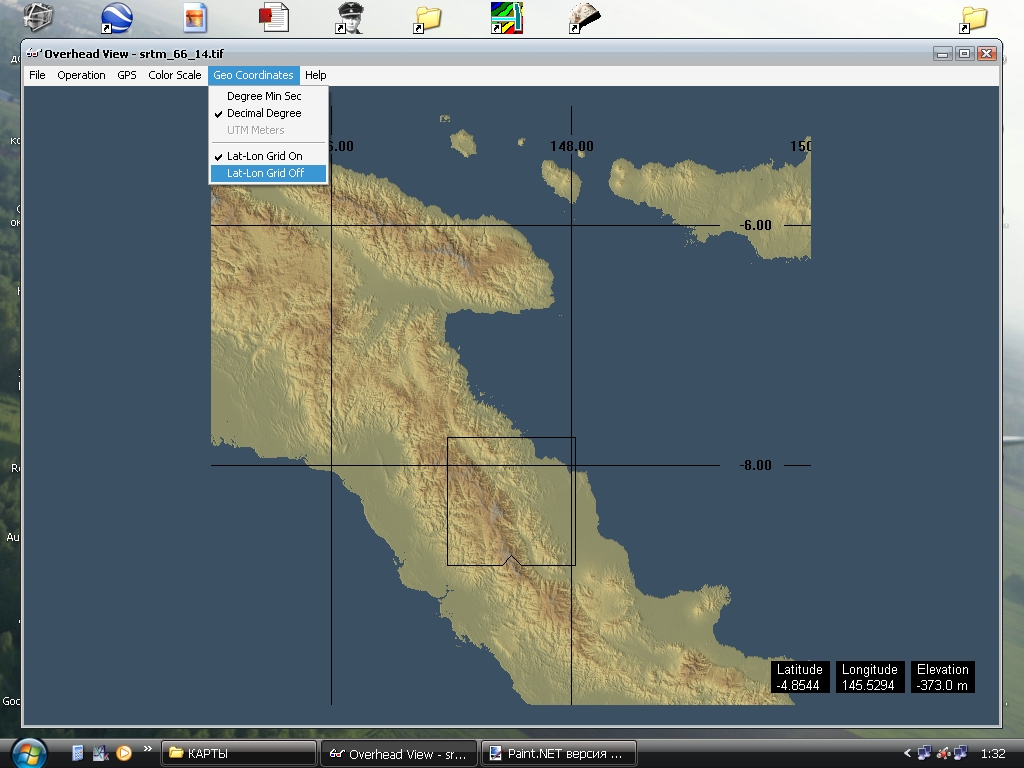This screenshot has width=1024, height=768.
Task: Open Google Earth desktop shortcut
Action: tap(117, 17)
